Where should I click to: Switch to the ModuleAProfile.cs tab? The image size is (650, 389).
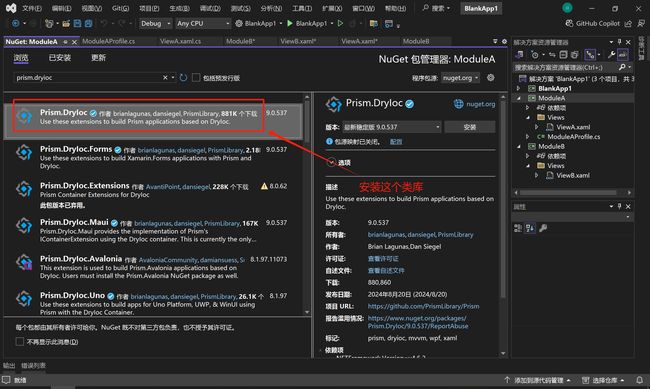[x=109, y=41]
